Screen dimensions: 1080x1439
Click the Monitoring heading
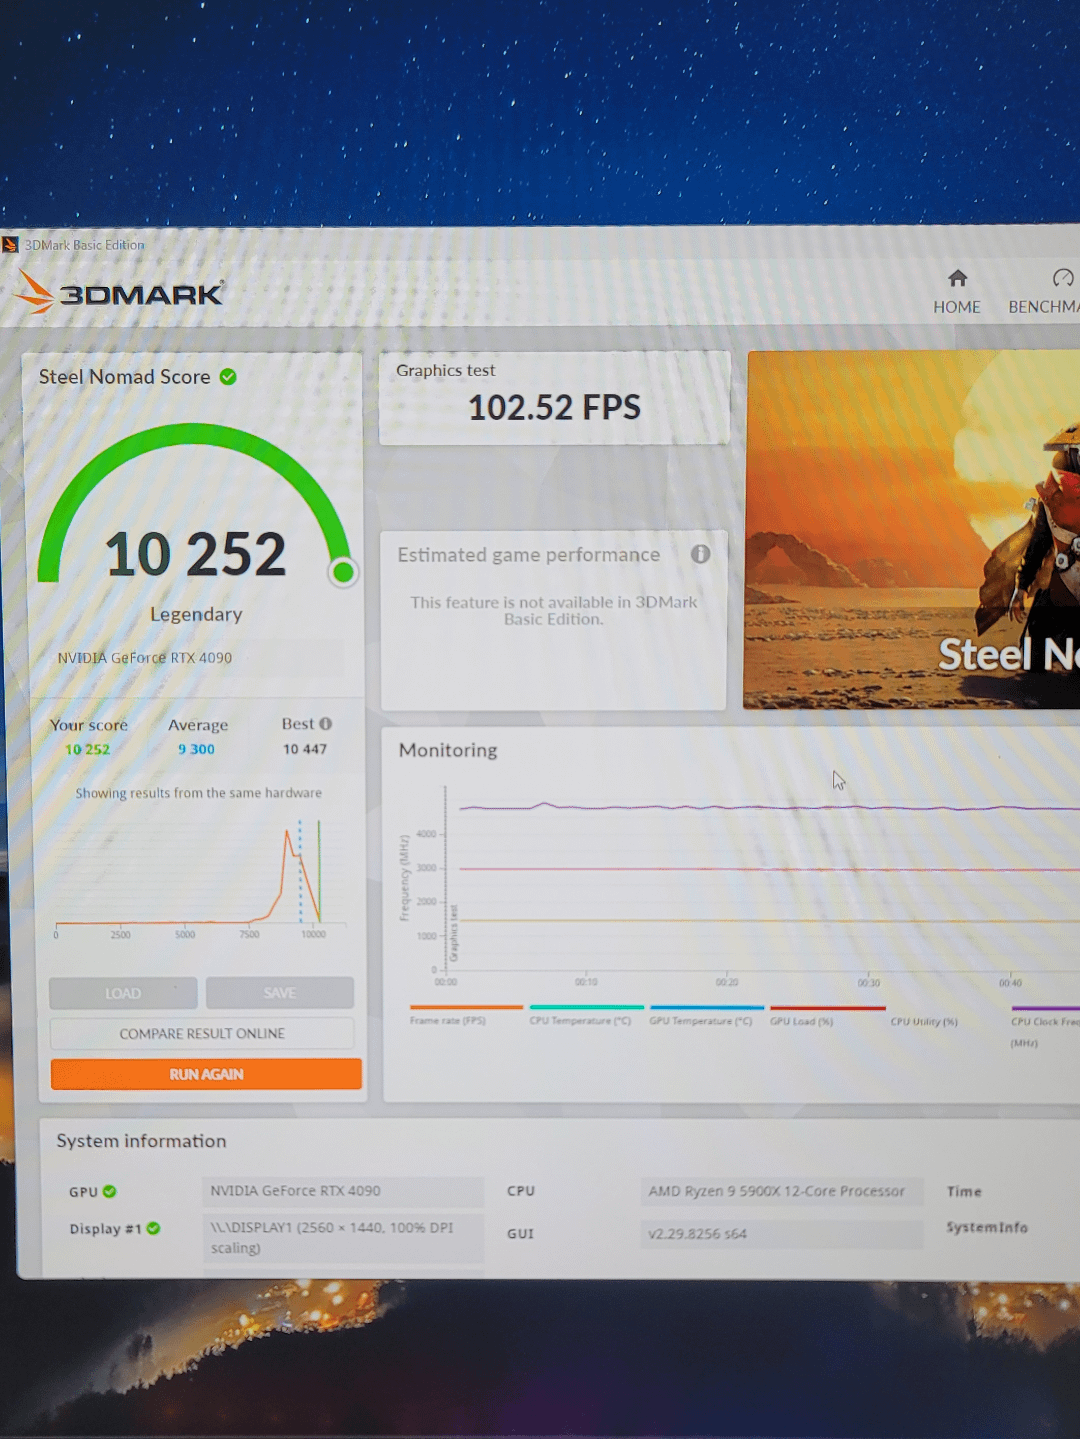pyautogui.click(x=448, y=750)
